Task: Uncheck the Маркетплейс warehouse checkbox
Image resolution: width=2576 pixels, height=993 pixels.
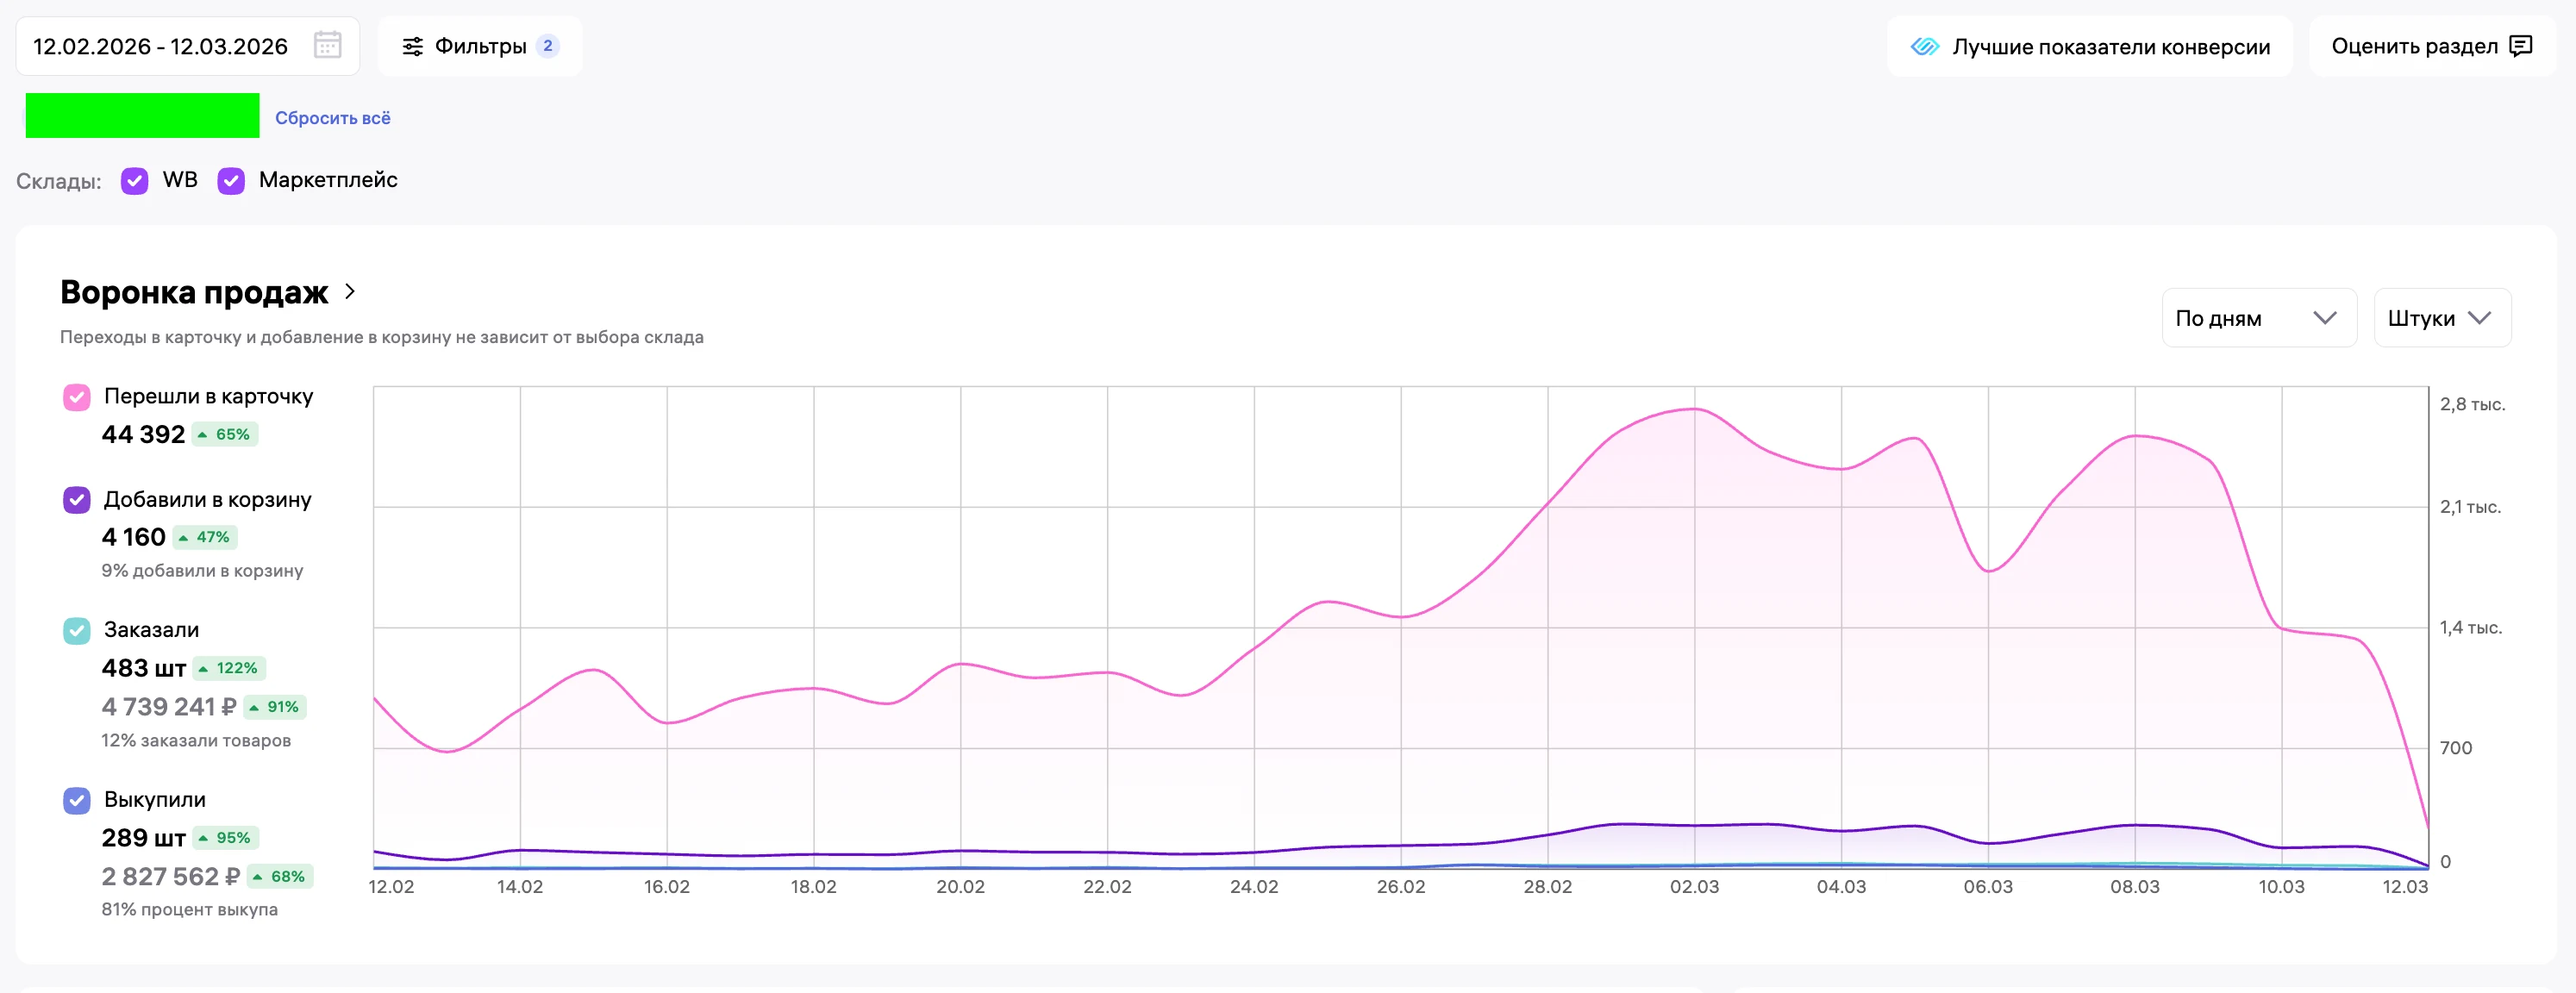Action: click(x=231, y=180)
